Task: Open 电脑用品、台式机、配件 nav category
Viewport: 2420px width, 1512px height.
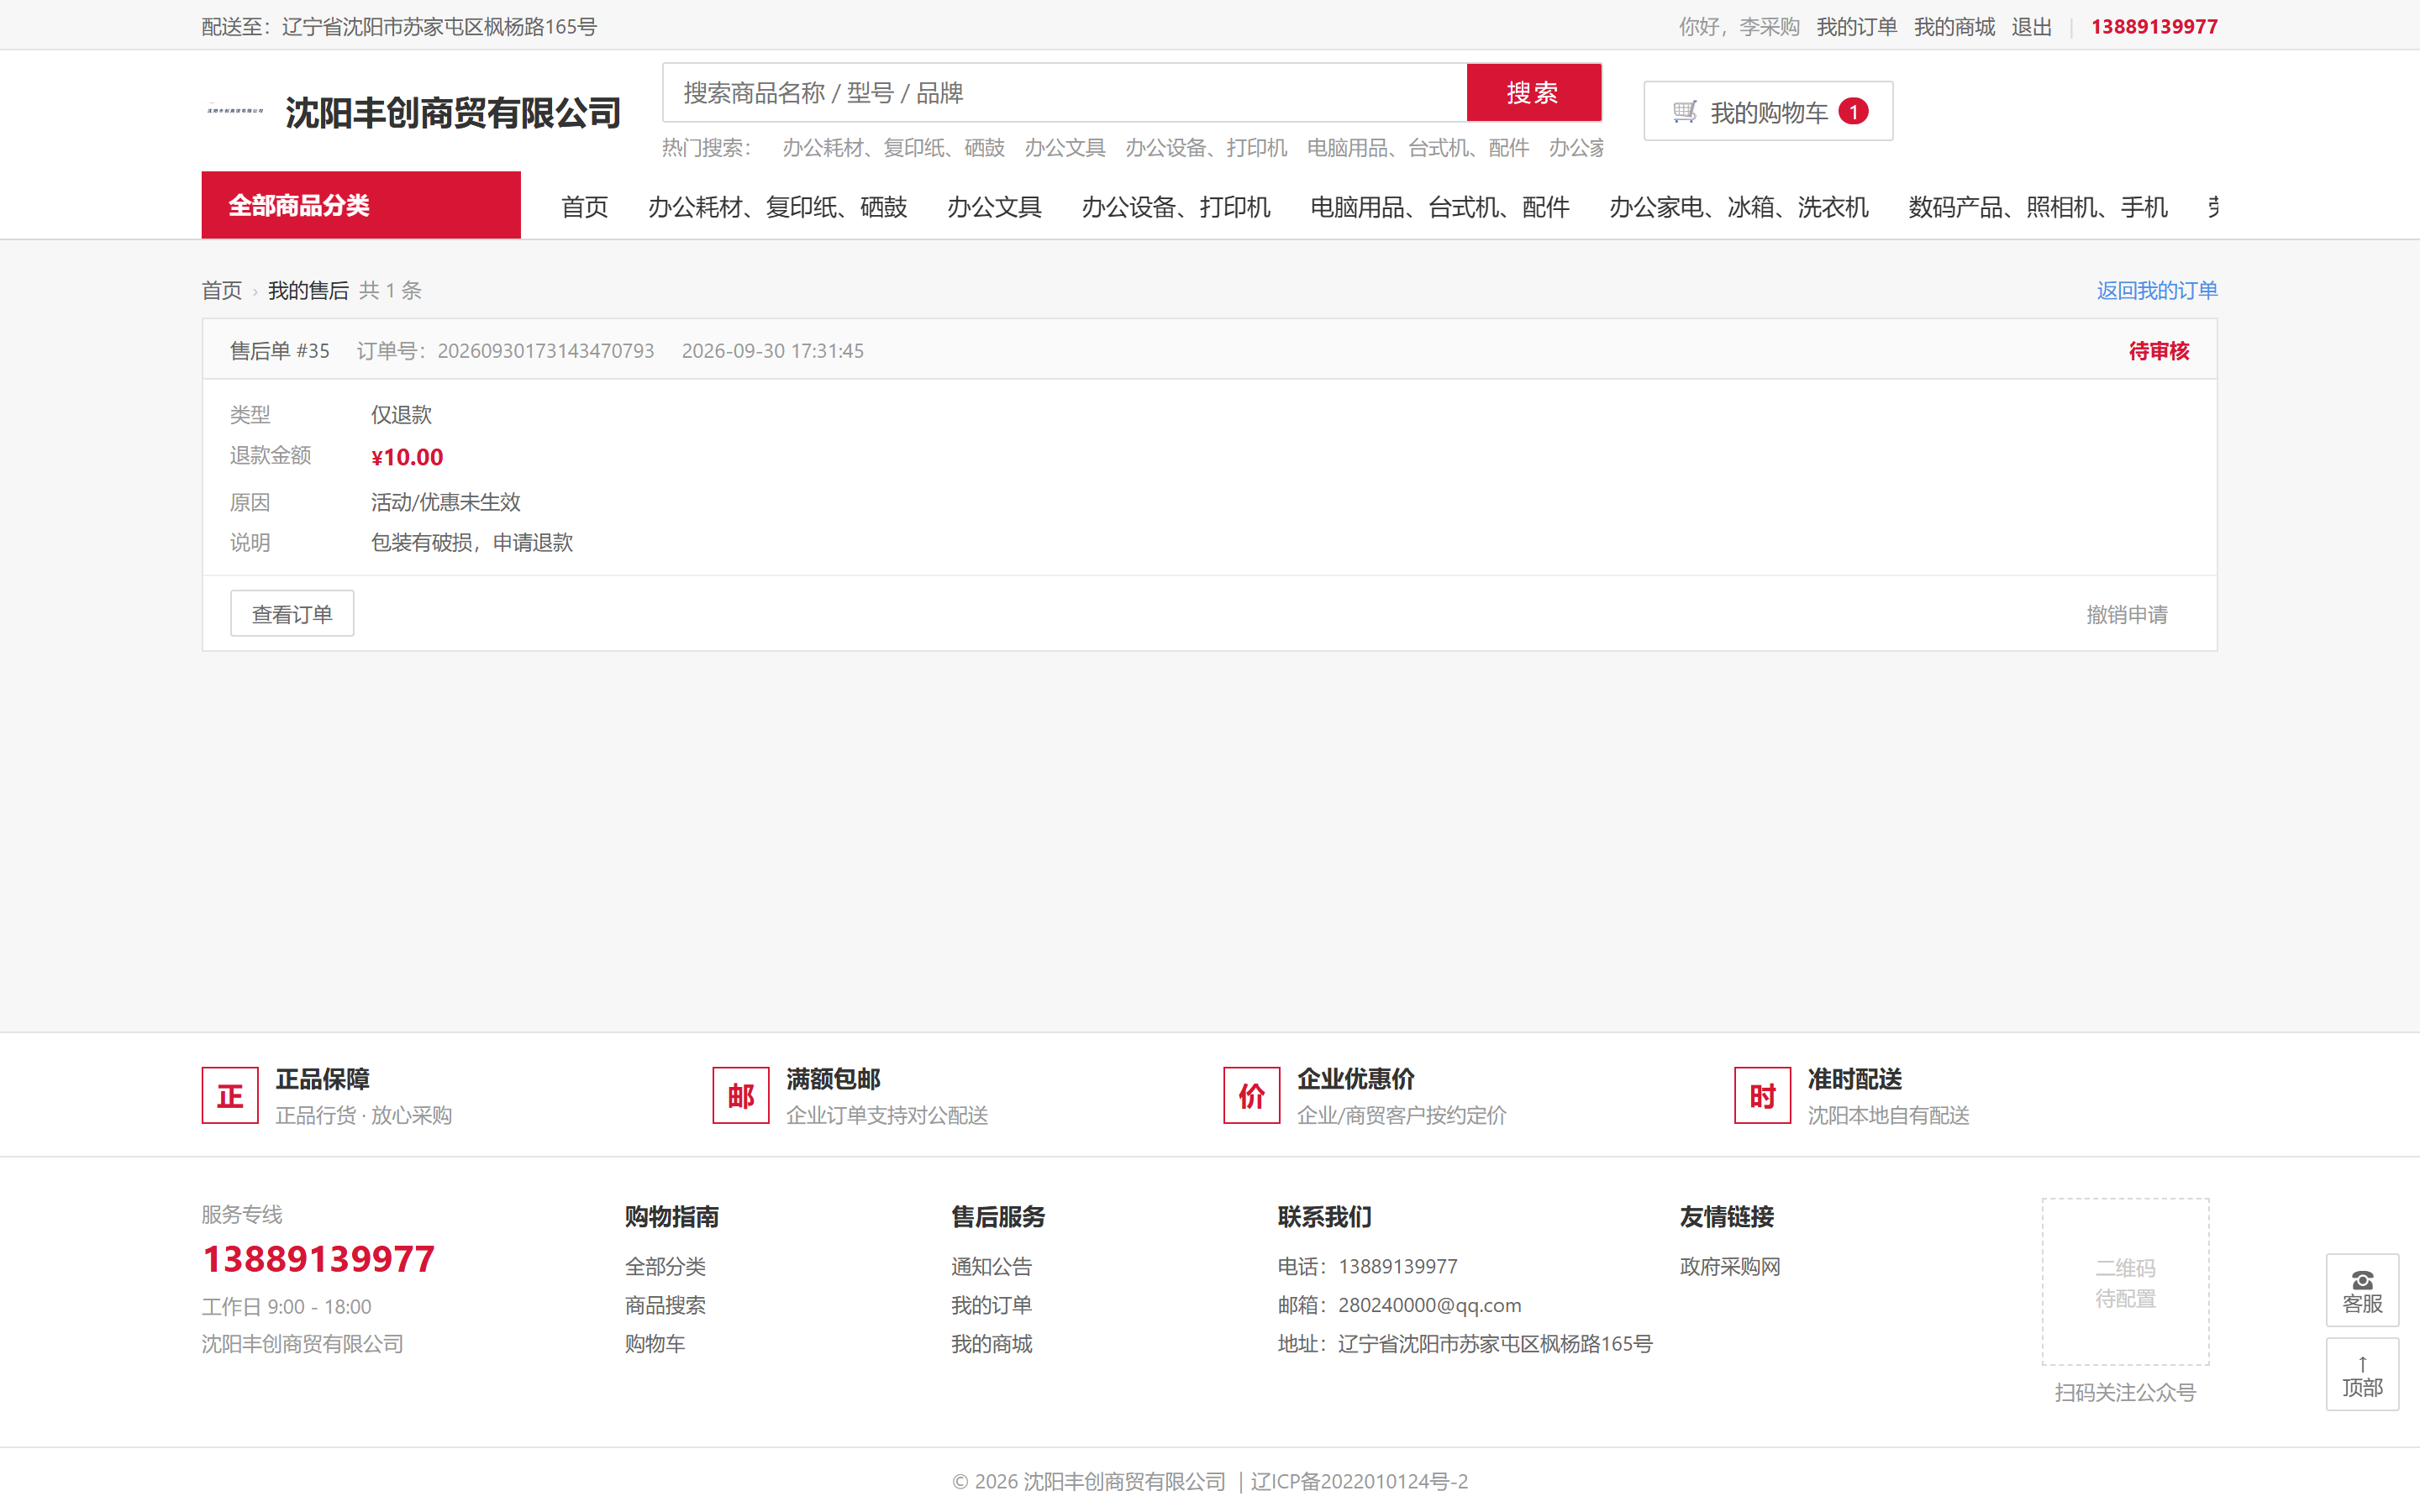Action: point(1440,207)
